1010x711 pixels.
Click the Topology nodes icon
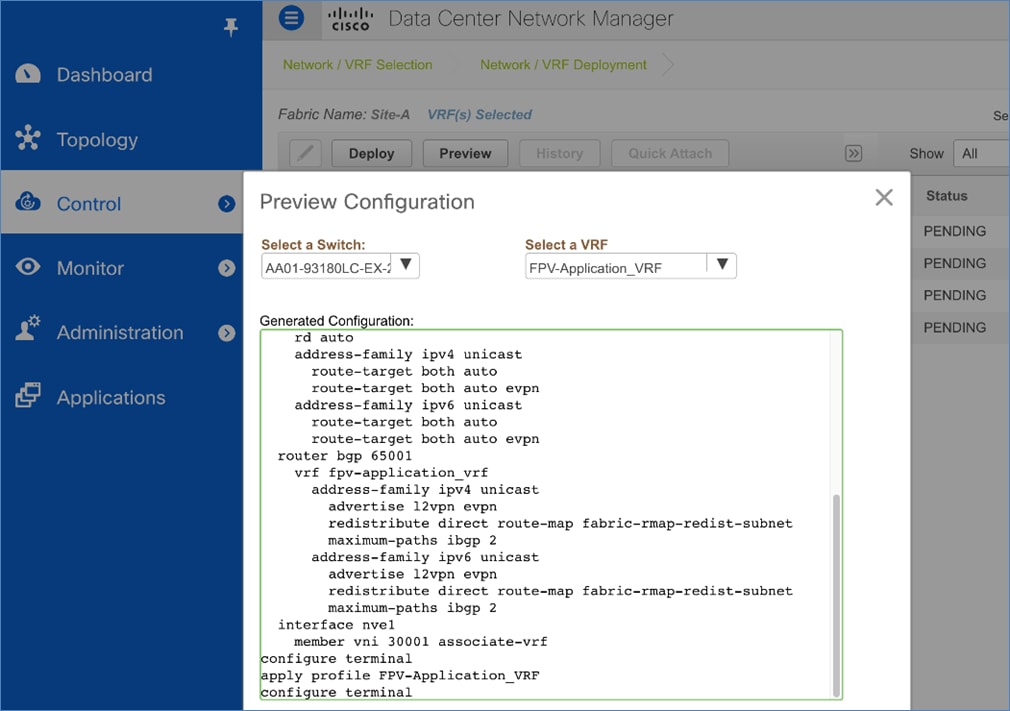tap(28, 138)
